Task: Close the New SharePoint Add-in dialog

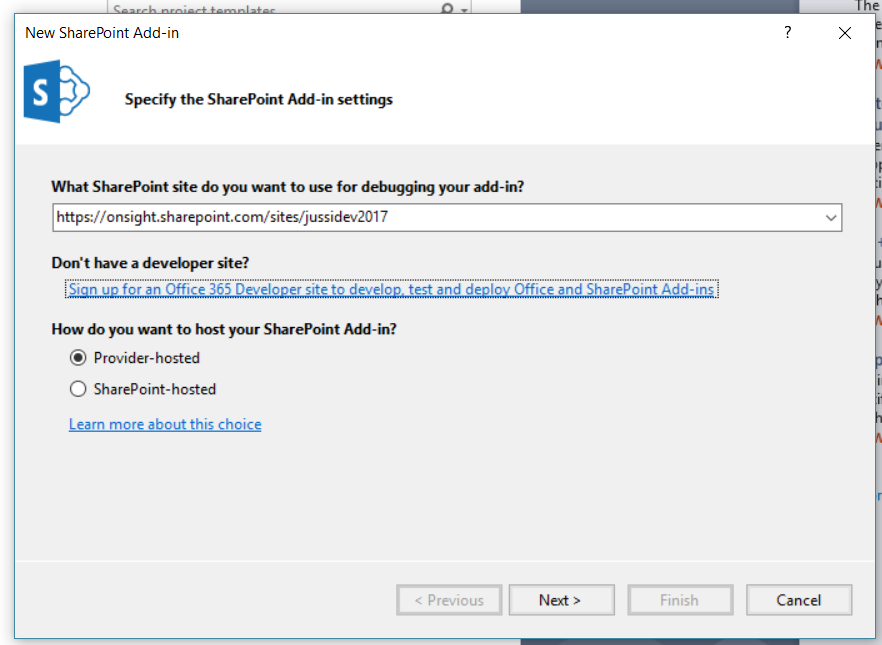Action: point(845,33)
